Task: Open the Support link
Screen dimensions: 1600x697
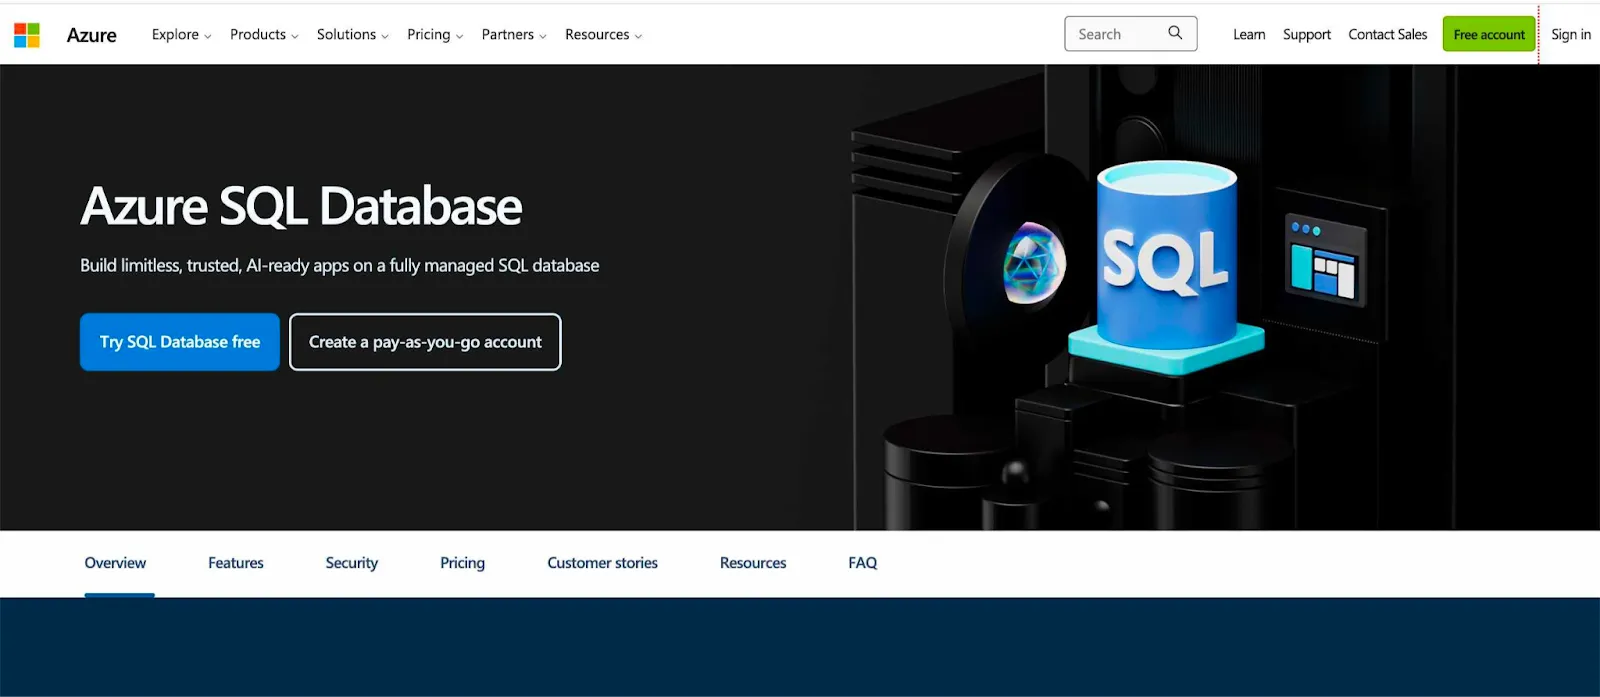Action: tap(1307, 35)
